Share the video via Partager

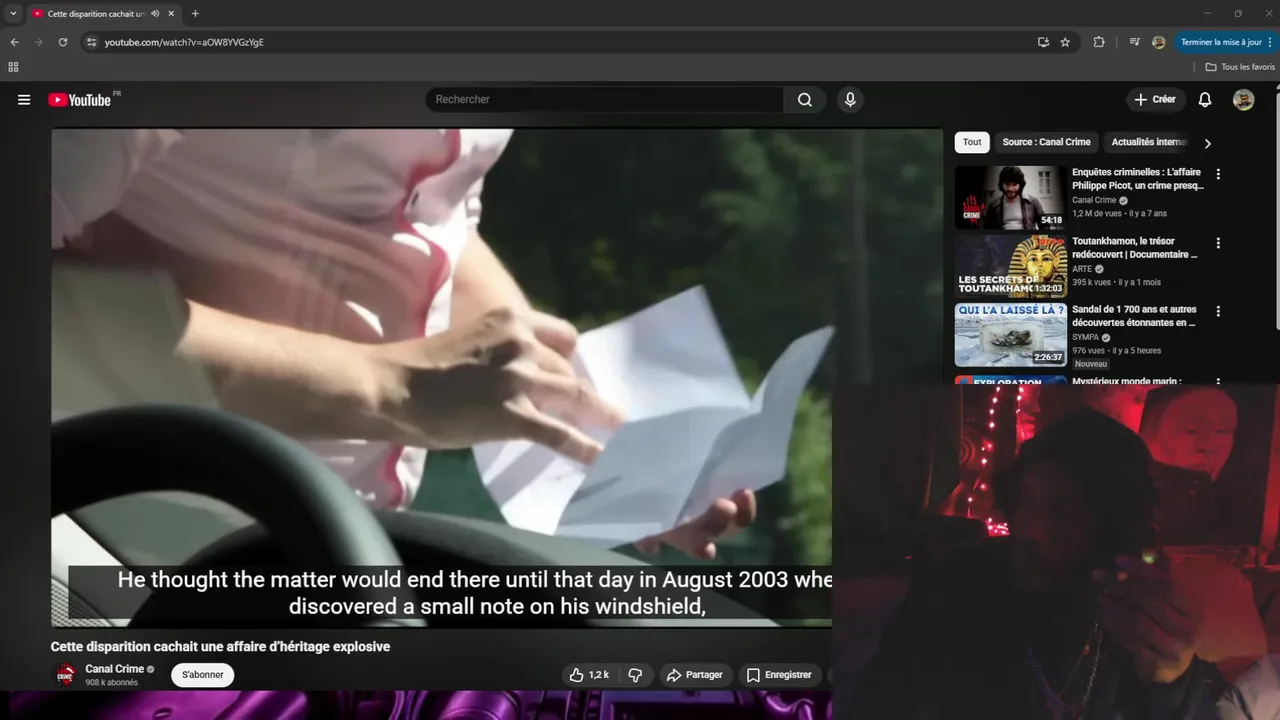pyautogui.click(x=694, y=675)
